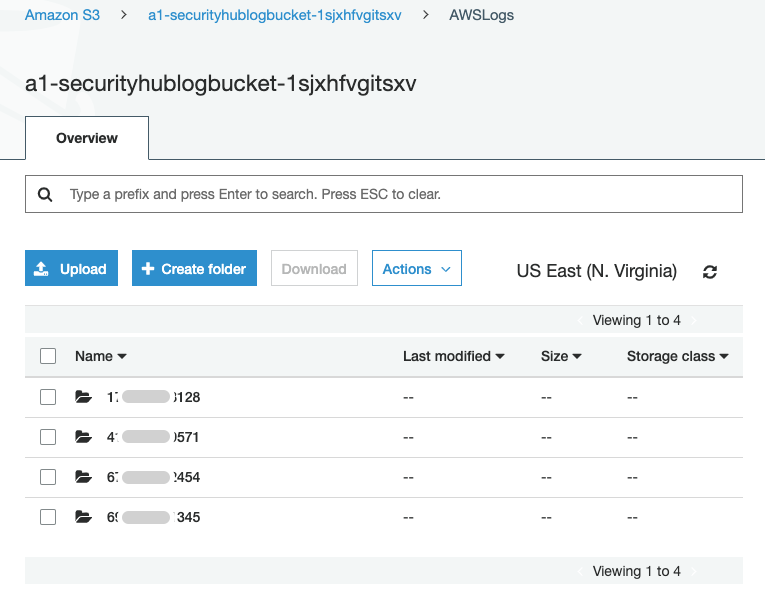Sort by Last modified column

[453, 356]
